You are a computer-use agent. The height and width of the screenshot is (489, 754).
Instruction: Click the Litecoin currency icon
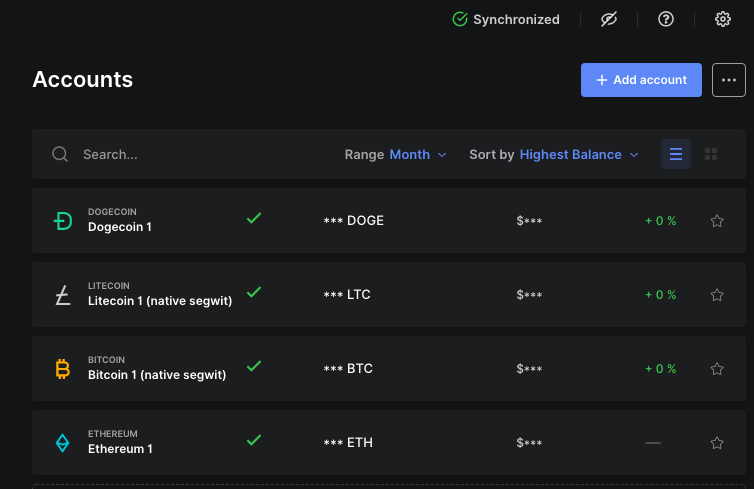click(63, 295)
